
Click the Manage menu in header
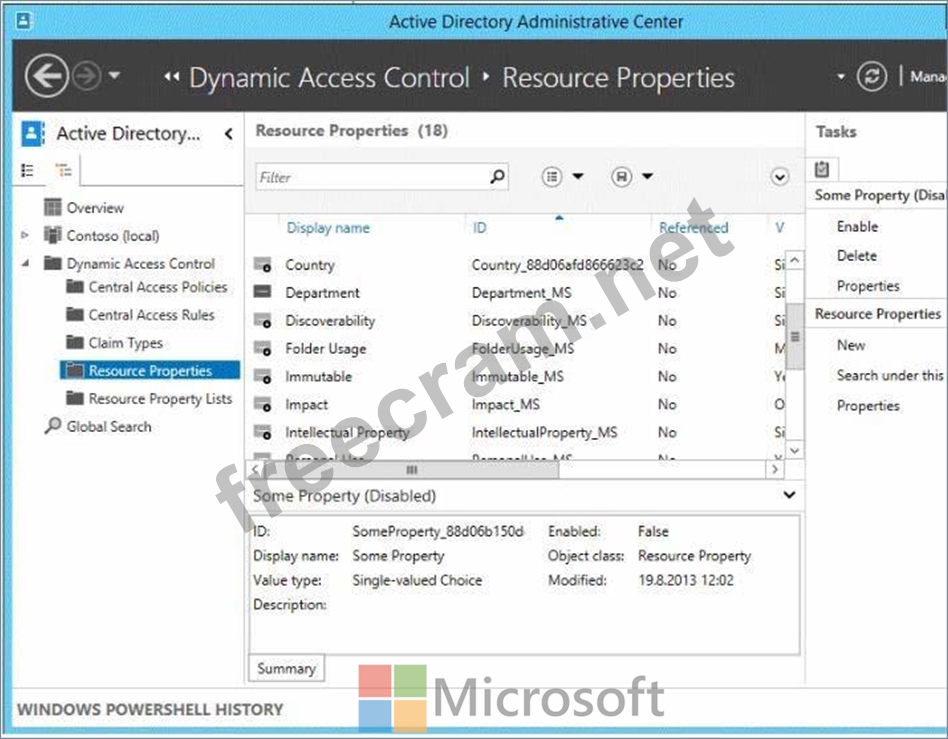[x=929, y=77]
